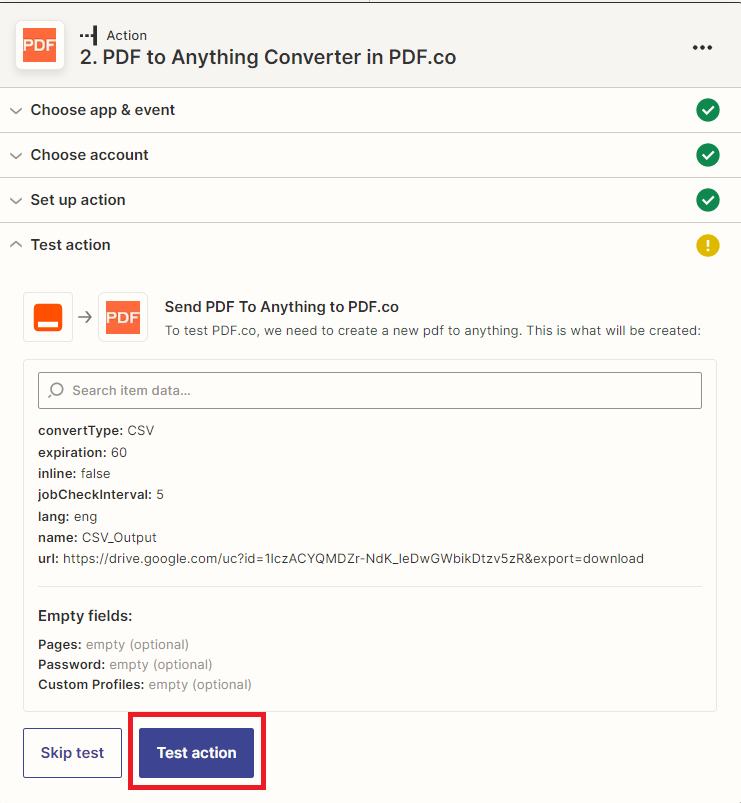The image size is (741, 803).
Task: Click the orange trigger app icon
Action: 48,317
